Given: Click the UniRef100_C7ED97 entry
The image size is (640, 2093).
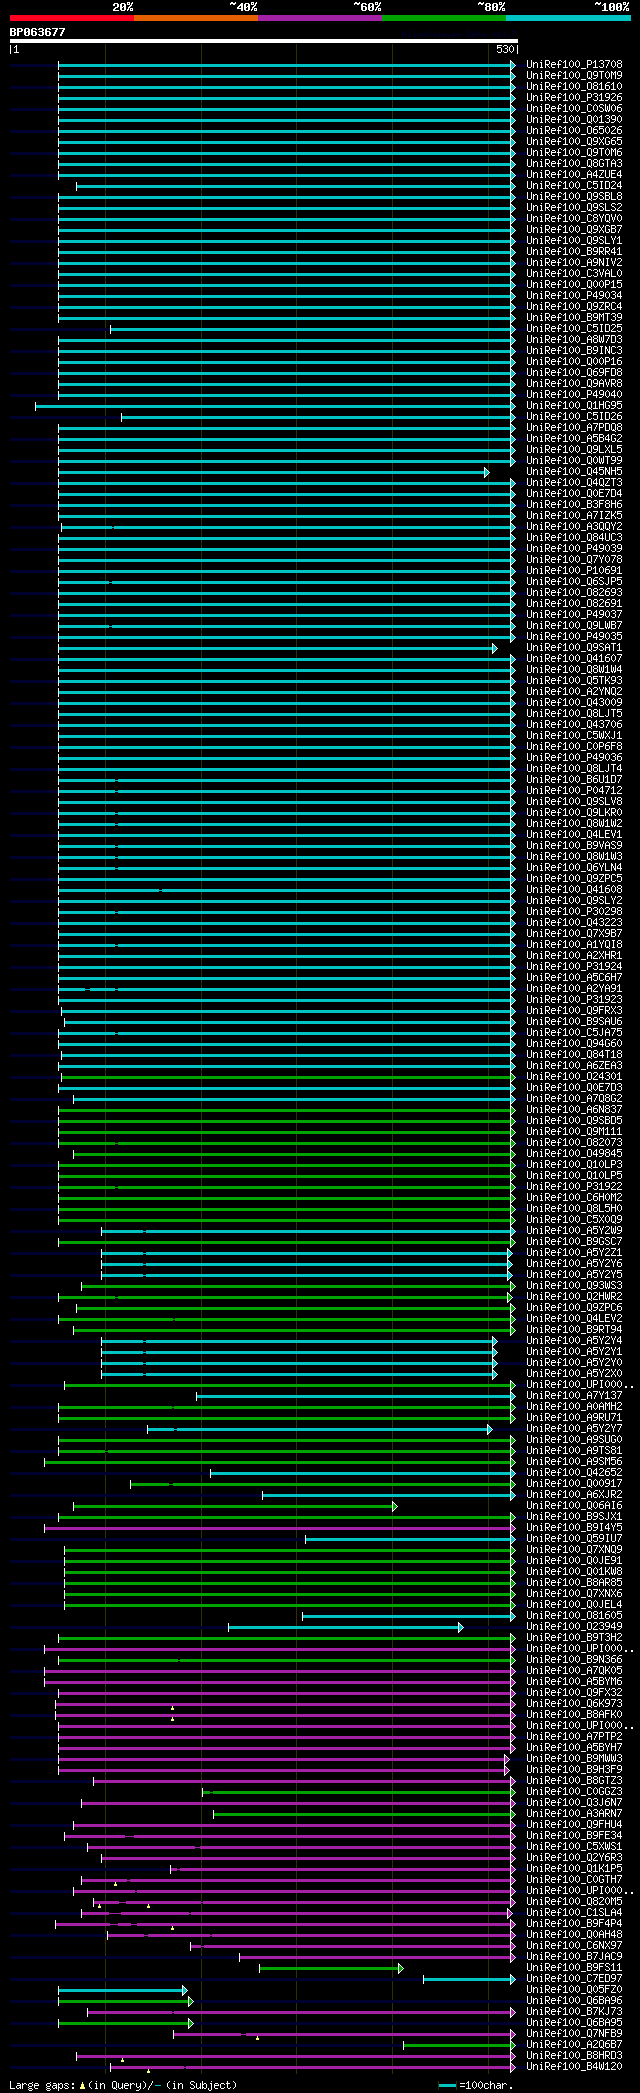Looking at the screenshot, I should click(x=574, y=1979).
